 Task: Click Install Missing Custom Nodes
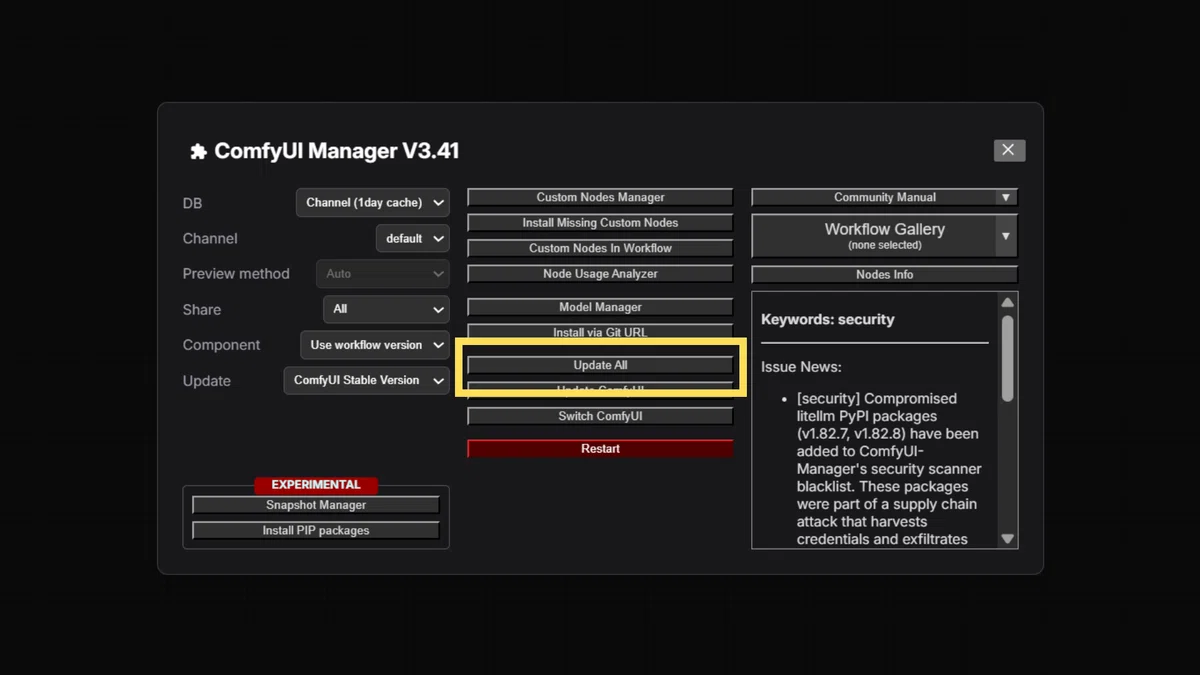pyautogui.click(x=600, y=223)
